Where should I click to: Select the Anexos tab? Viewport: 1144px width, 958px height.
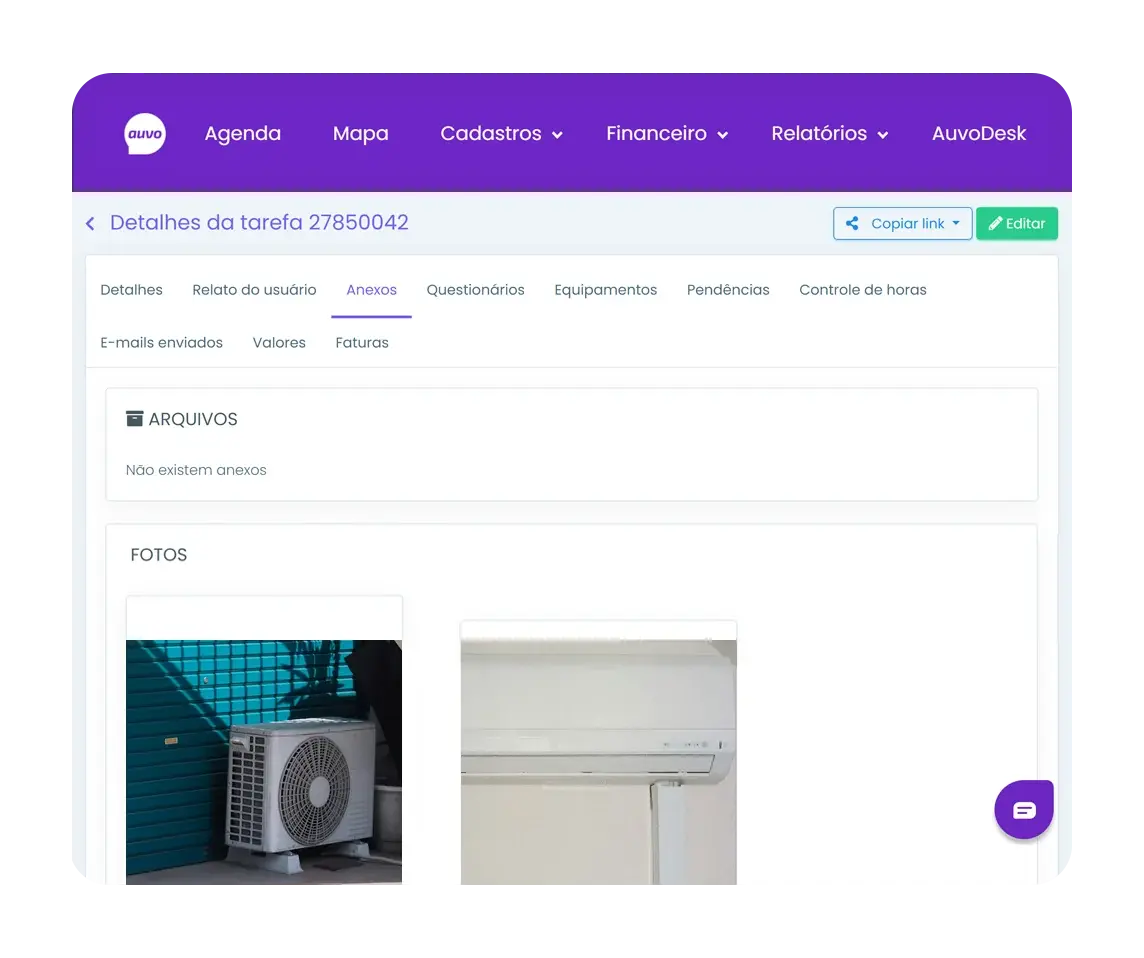pyautogui.click(x=371, y=290)
